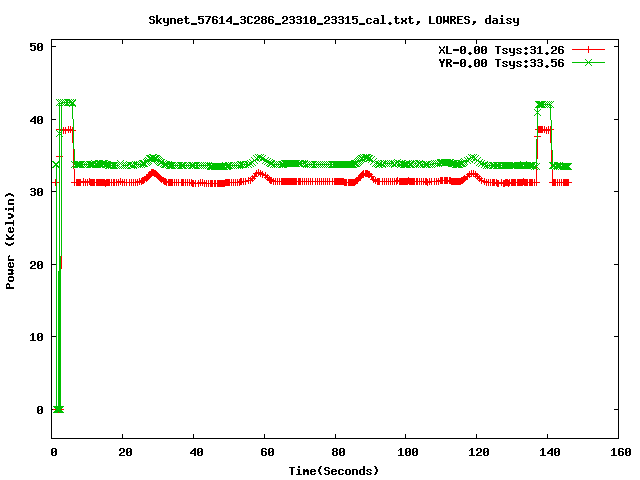The height and width of the screenshot is (480, 640).
Task: Click x-axis tick label 140
Action: (x=550, y=452)
